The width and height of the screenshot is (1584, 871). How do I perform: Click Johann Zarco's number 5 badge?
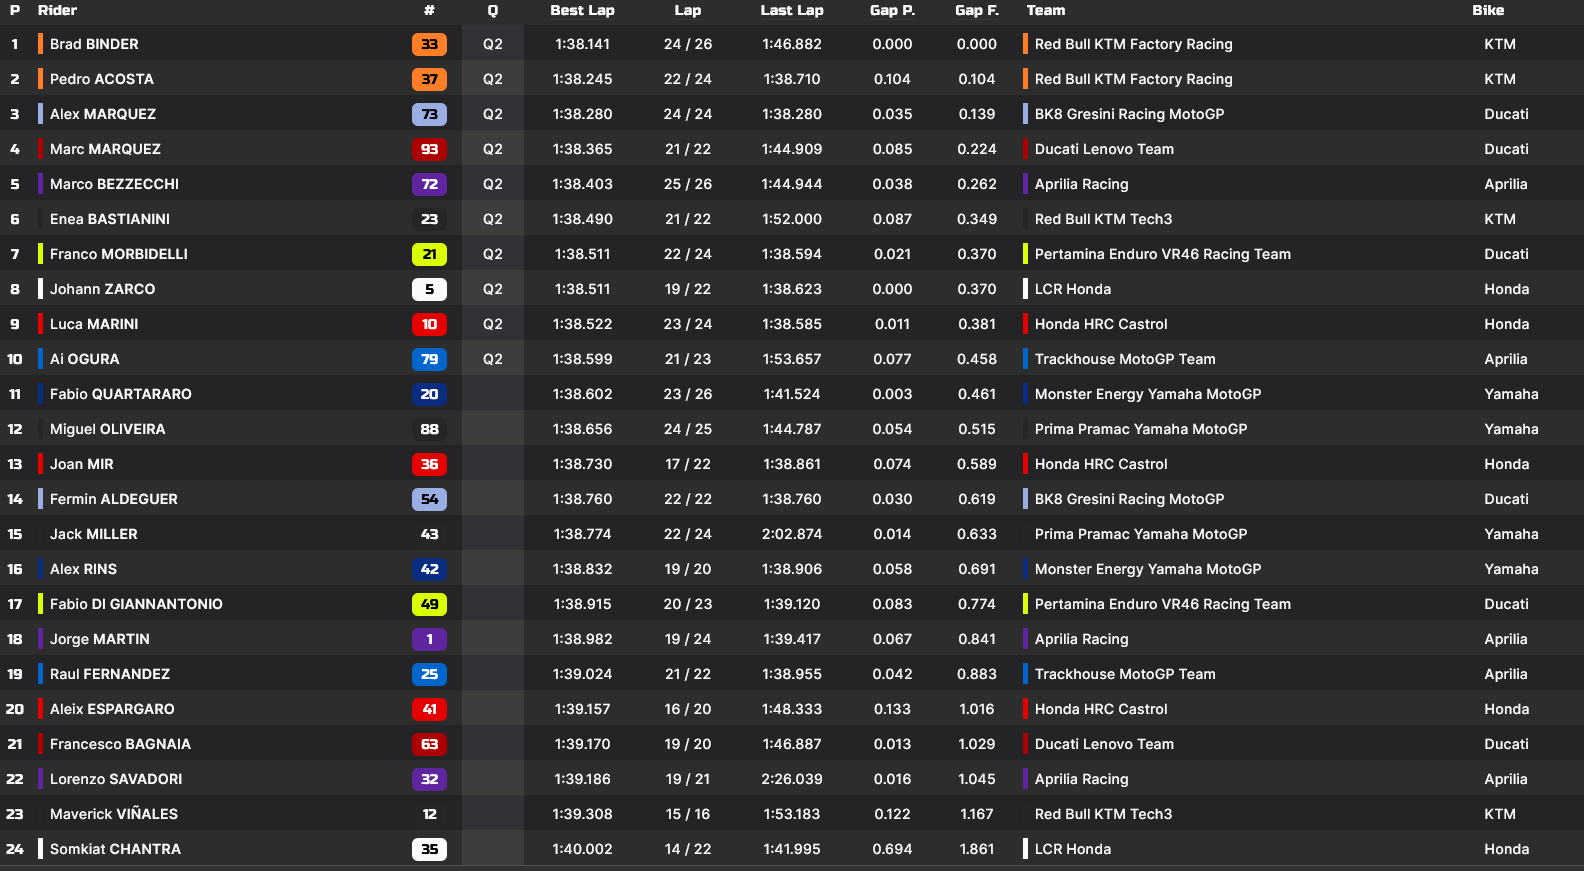point(429,289)
